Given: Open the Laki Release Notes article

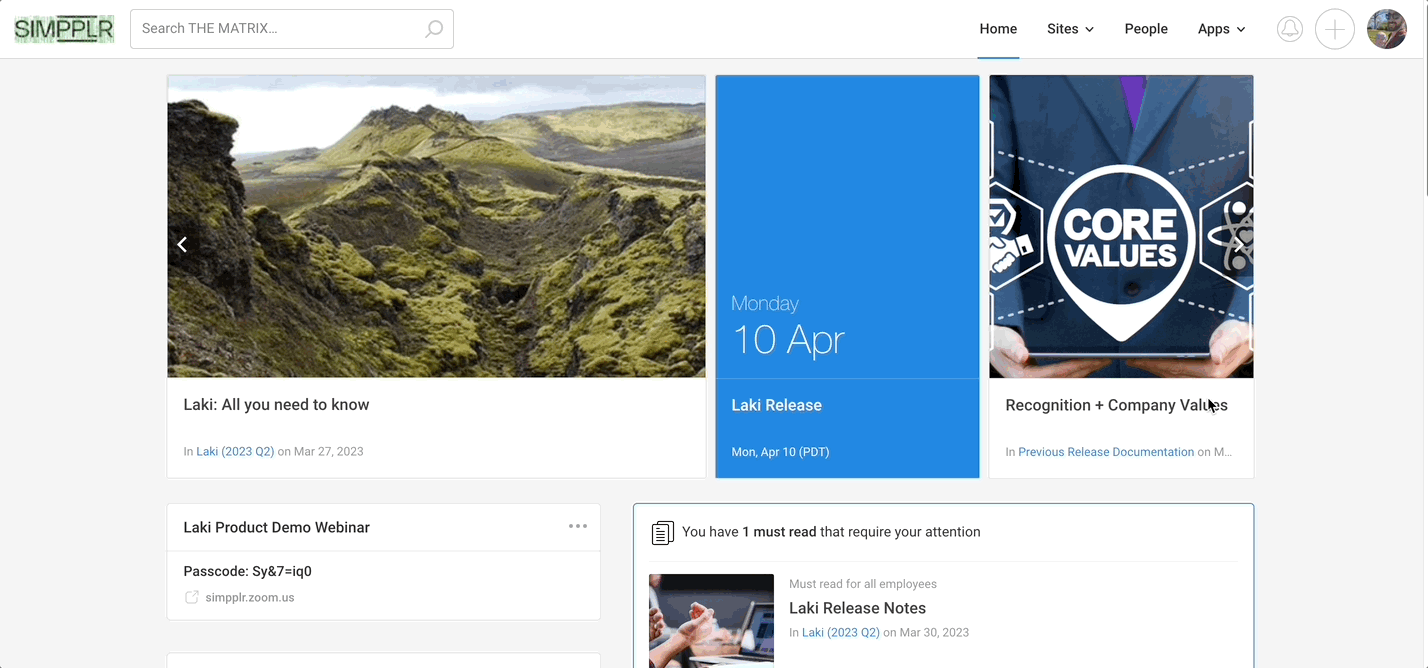Looking at the screenshot, I should pyautogui.click(x=857, y=608).
